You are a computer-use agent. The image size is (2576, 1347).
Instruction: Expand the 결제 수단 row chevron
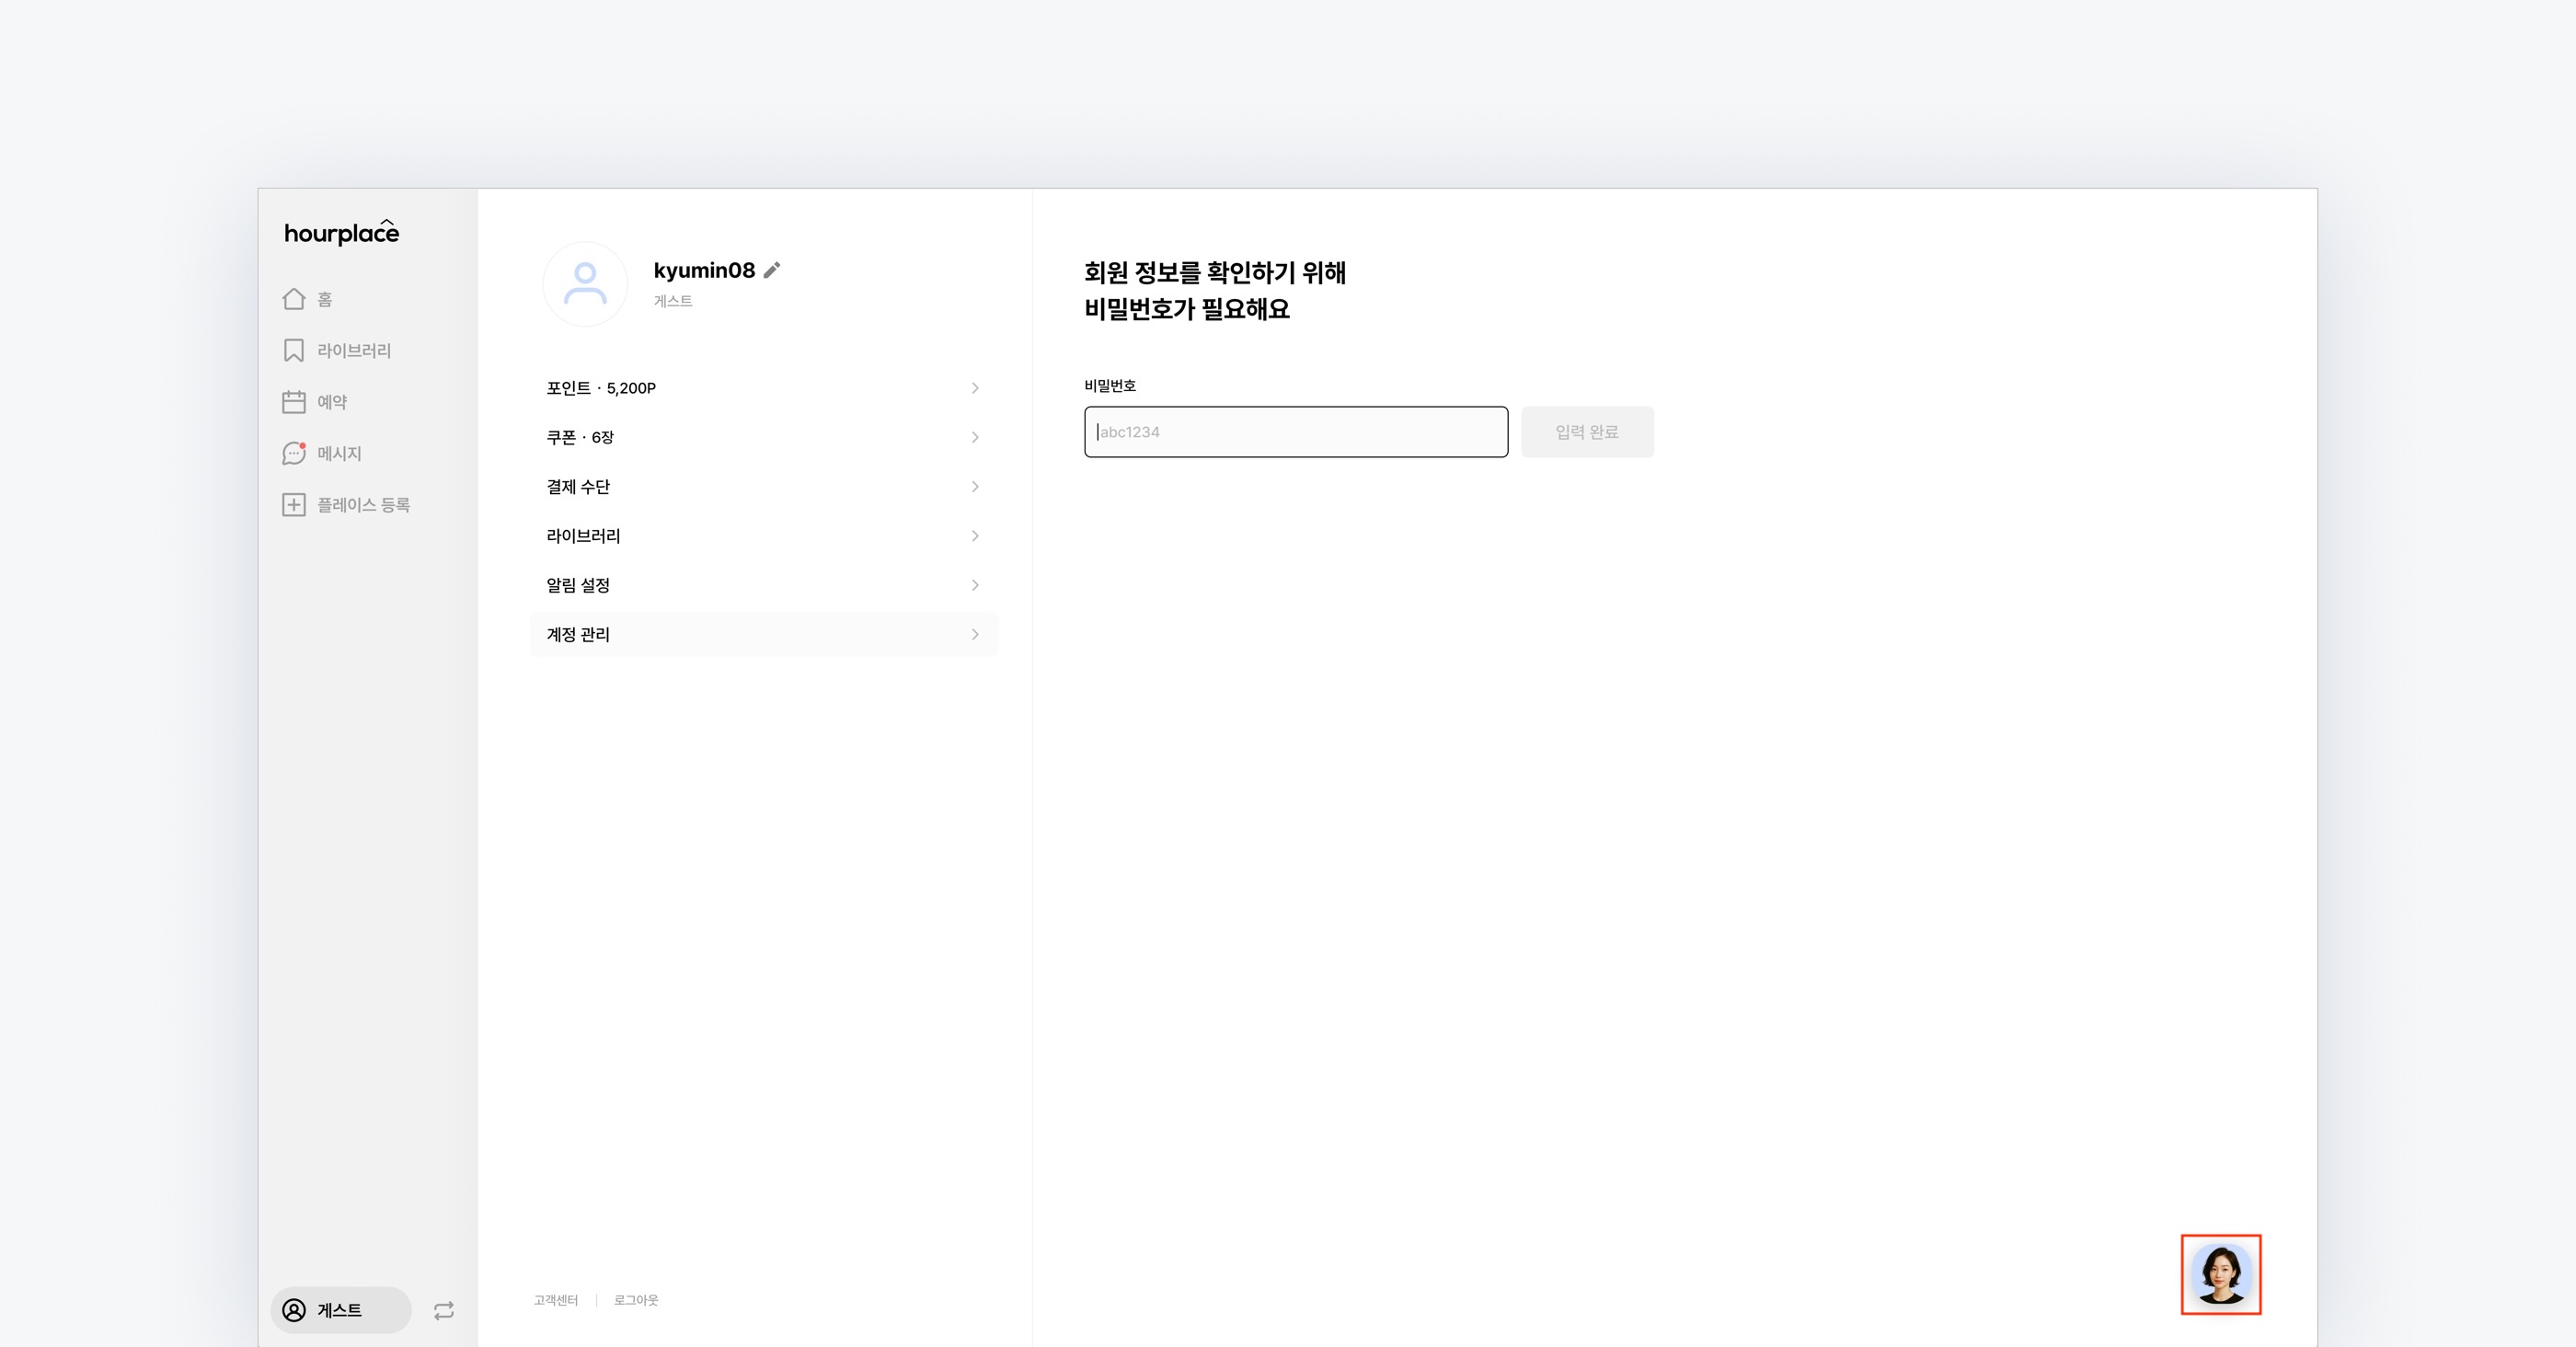click(975, 487)
